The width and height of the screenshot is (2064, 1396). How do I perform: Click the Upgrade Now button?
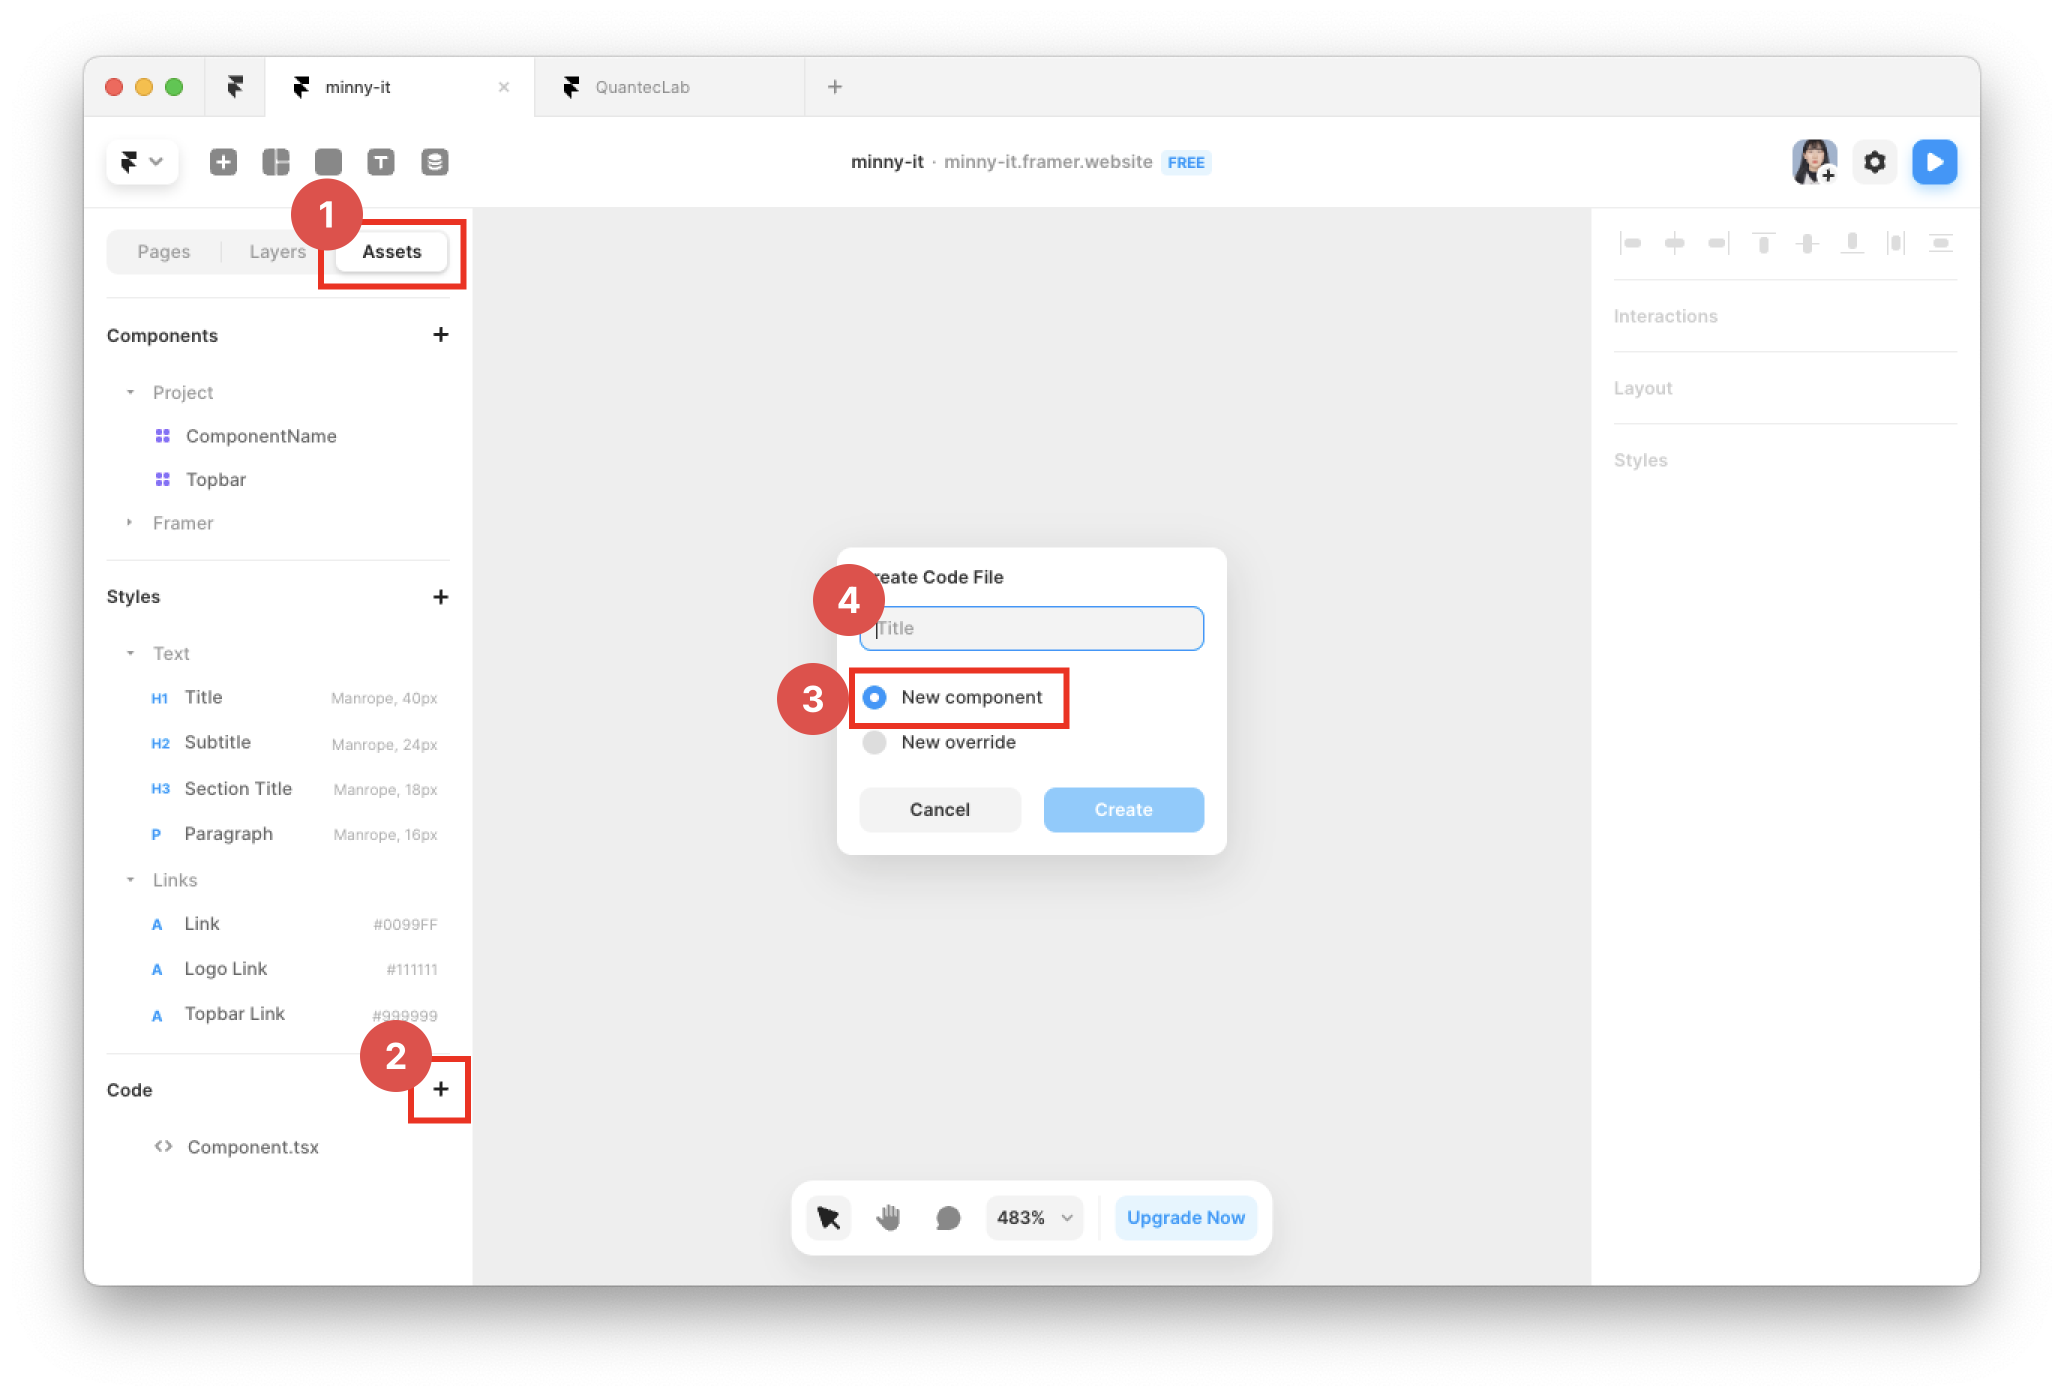point(1185,1217)
